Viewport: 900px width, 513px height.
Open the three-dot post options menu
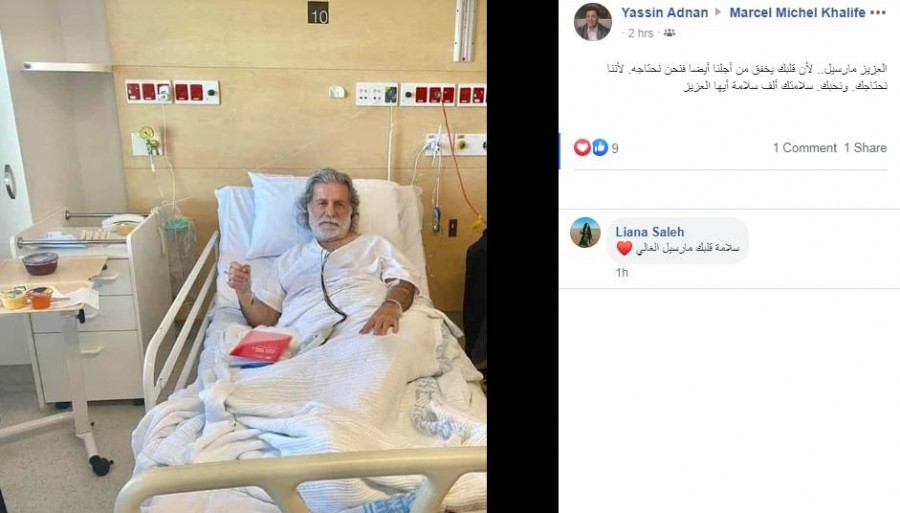[x=878, y=13]
